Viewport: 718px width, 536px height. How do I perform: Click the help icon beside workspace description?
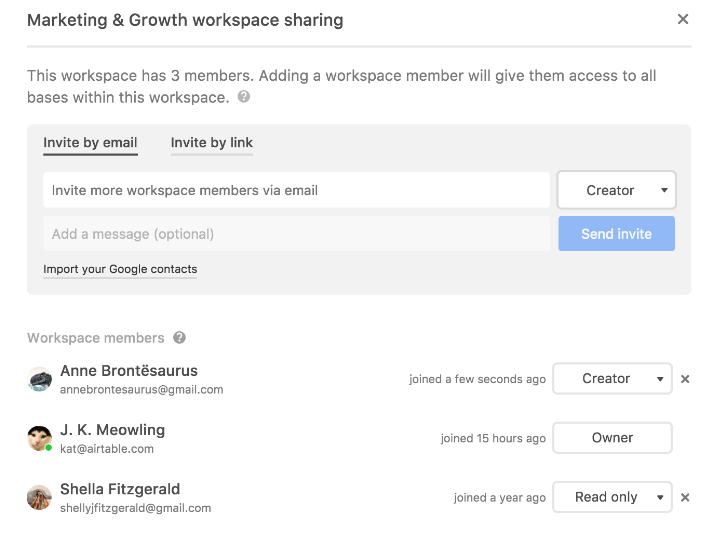pos(244,98)
